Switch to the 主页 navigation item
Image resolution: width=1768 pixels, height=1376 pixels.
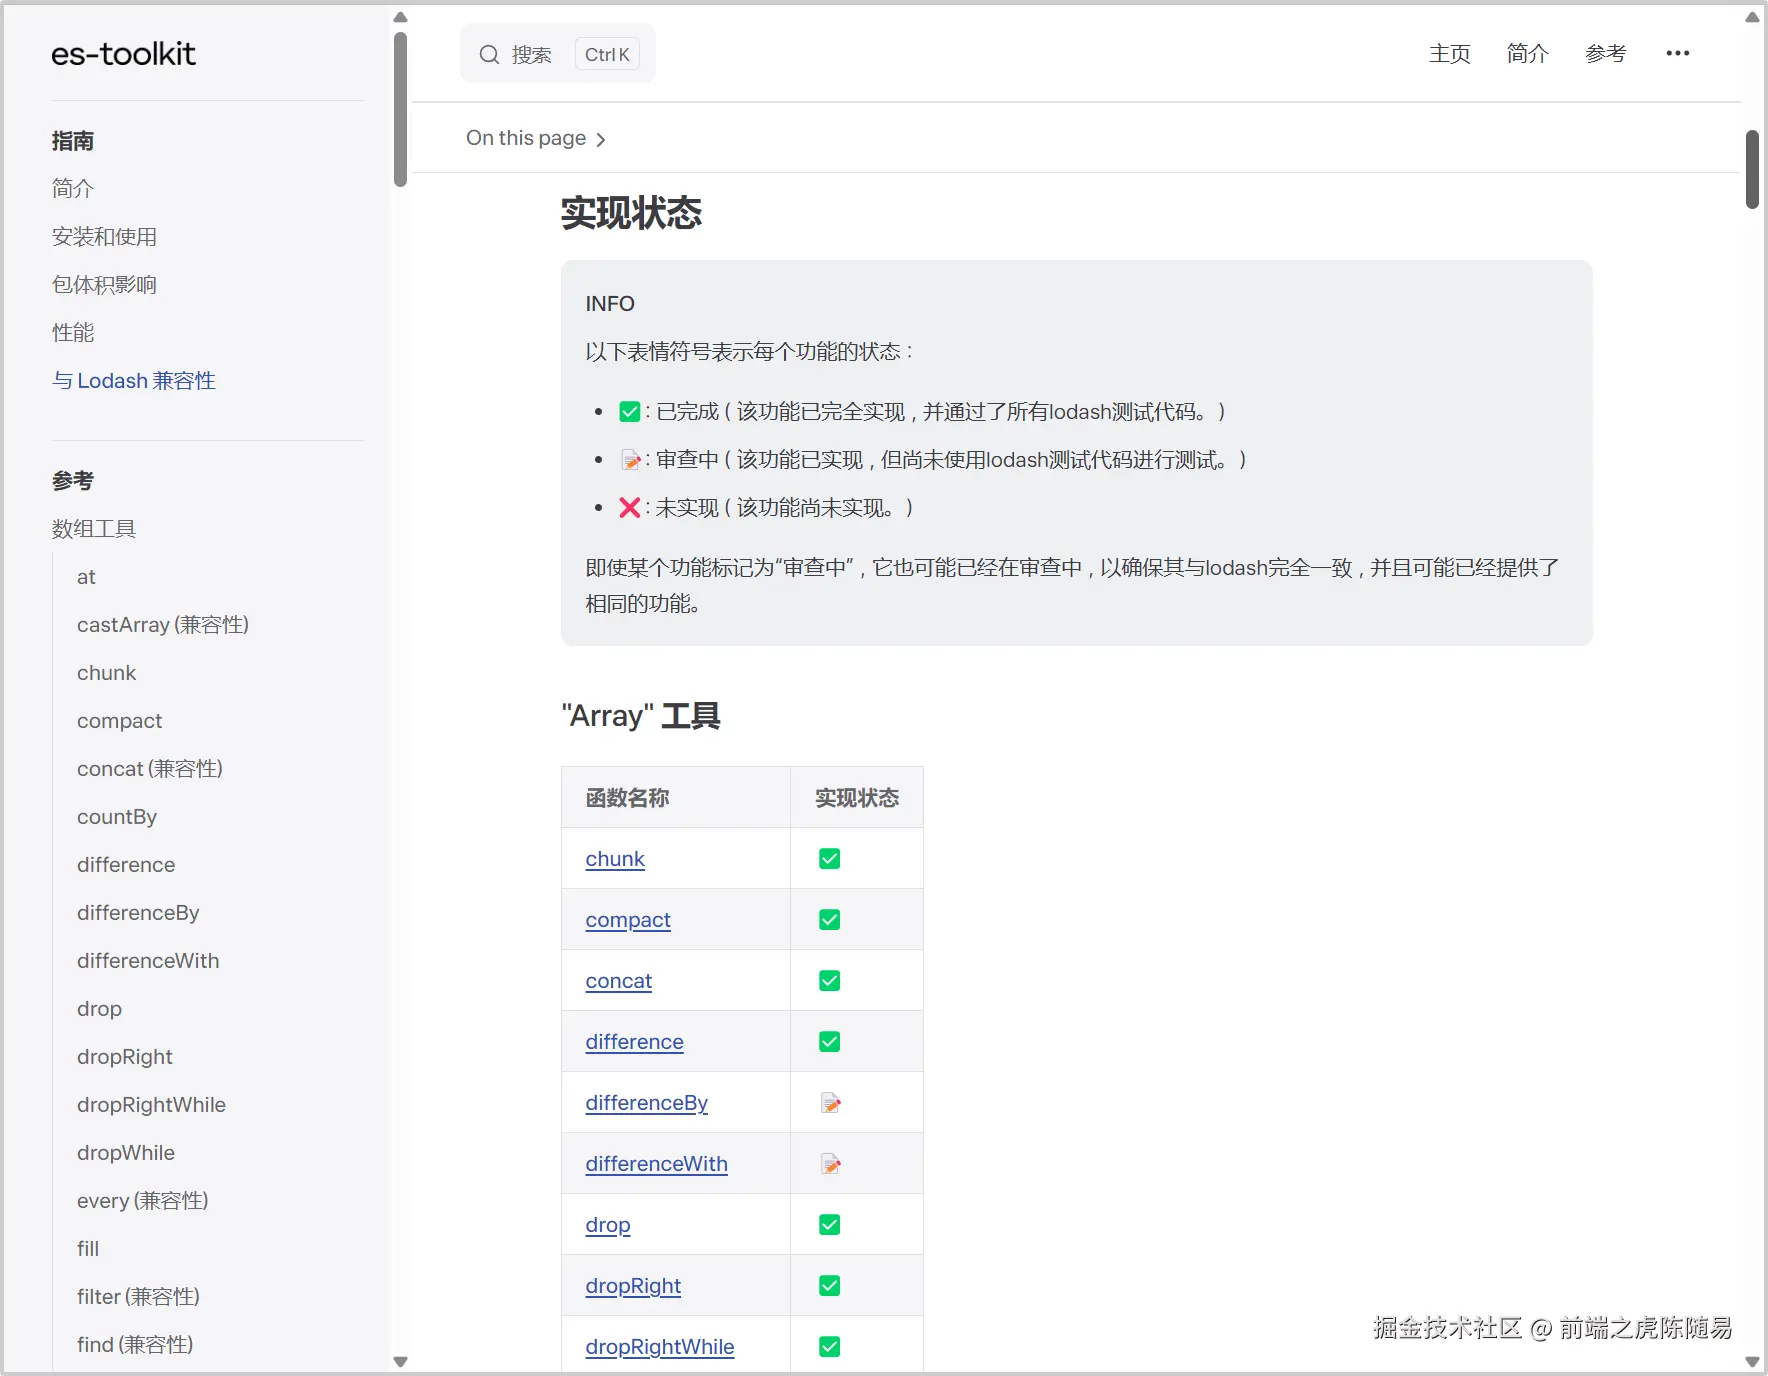1449,54
